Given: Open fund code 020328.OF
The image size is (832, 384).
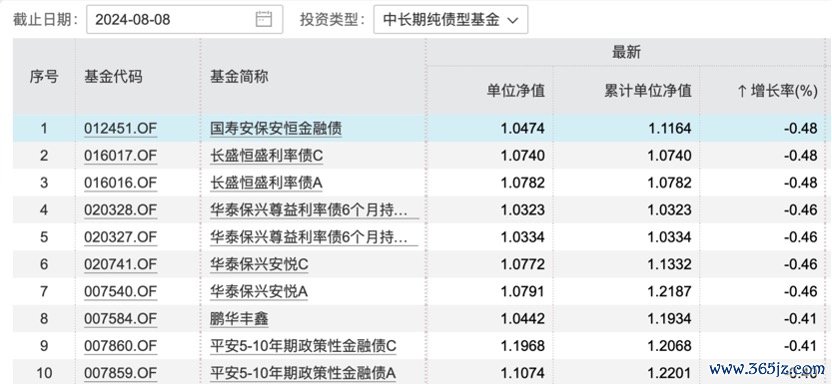Looking at the screenshot, I should pyautogui.click(x=120, y=210).
